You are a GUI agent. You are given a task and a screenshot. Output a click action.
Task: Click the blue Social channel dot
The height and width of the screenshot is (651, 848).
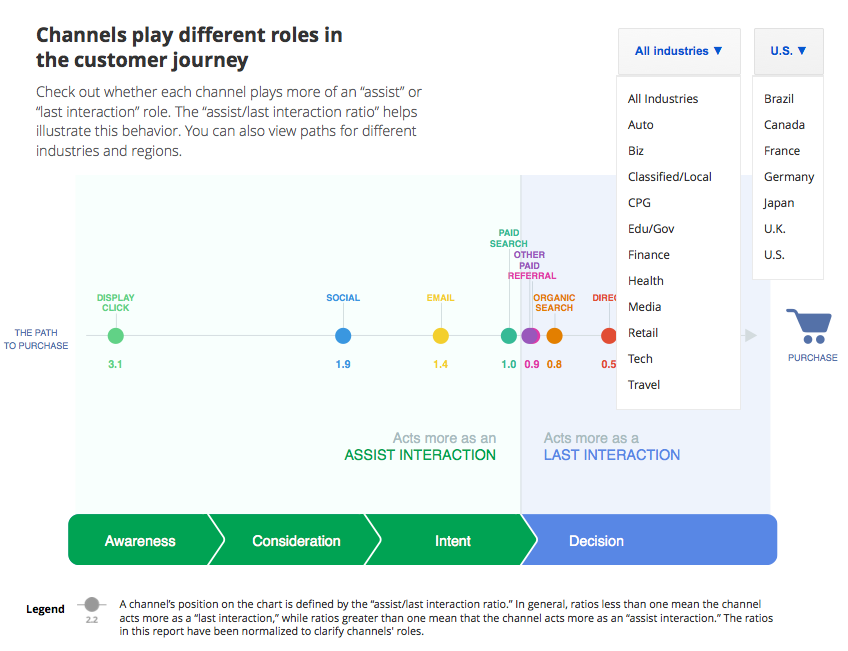pos(343,336)
